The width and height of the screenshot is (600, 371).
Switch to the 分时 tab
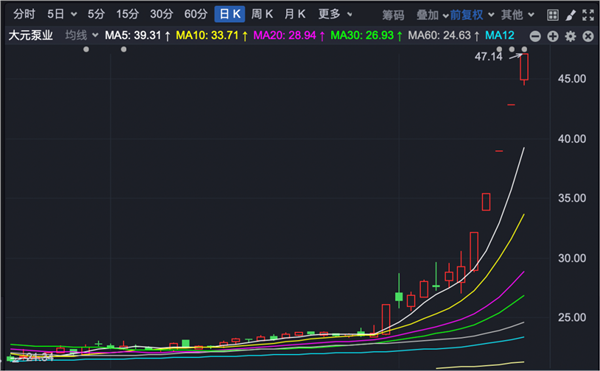pos(24,15)
